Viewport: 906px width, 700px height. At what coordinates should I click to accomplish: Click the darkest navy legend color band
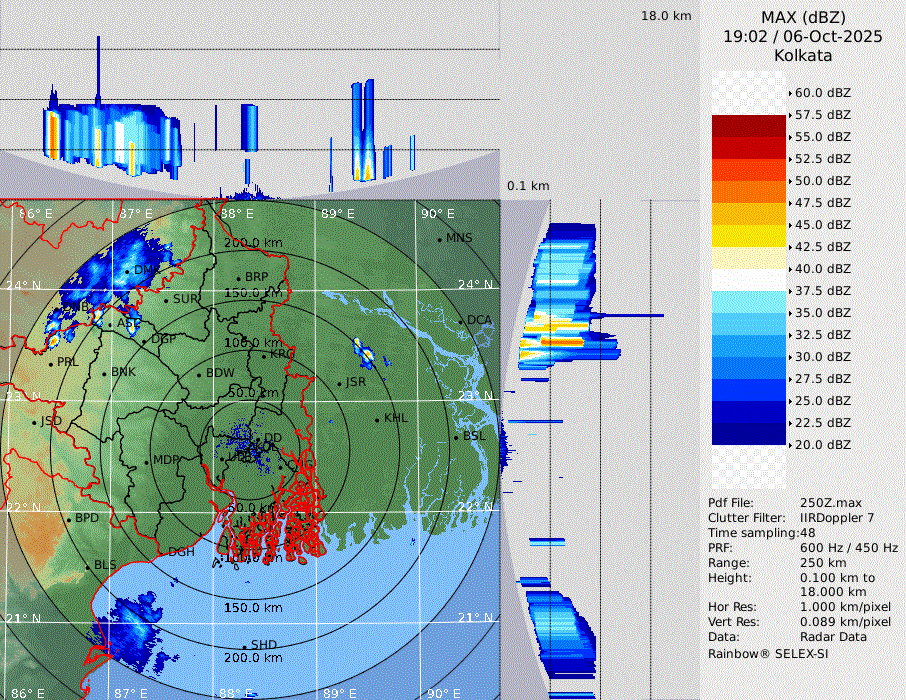(x=748, y=434)
